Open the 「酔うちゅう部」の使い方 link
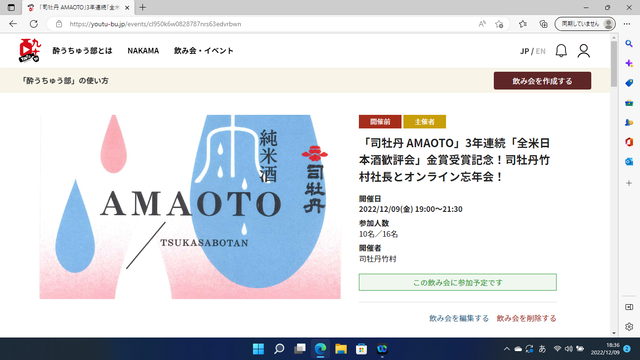 click(x=65, y=81)
